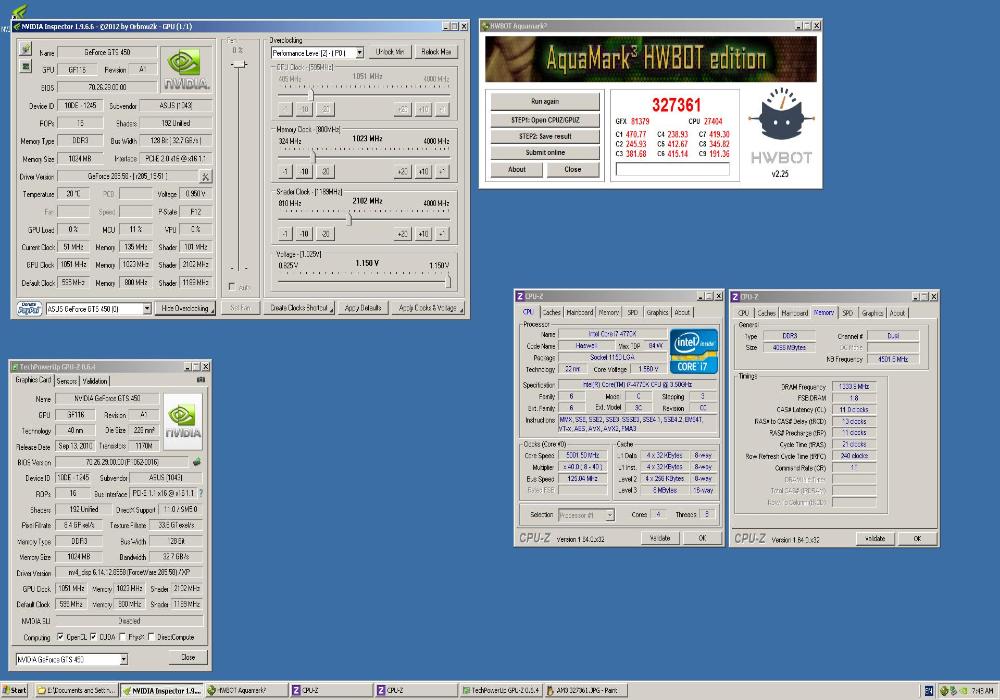Switch to NVIDIA Inspector in the taskbar
Image resolution: width=1000 pixels, height=700 pixels.
pyautogui.click(x=162, y=690)
